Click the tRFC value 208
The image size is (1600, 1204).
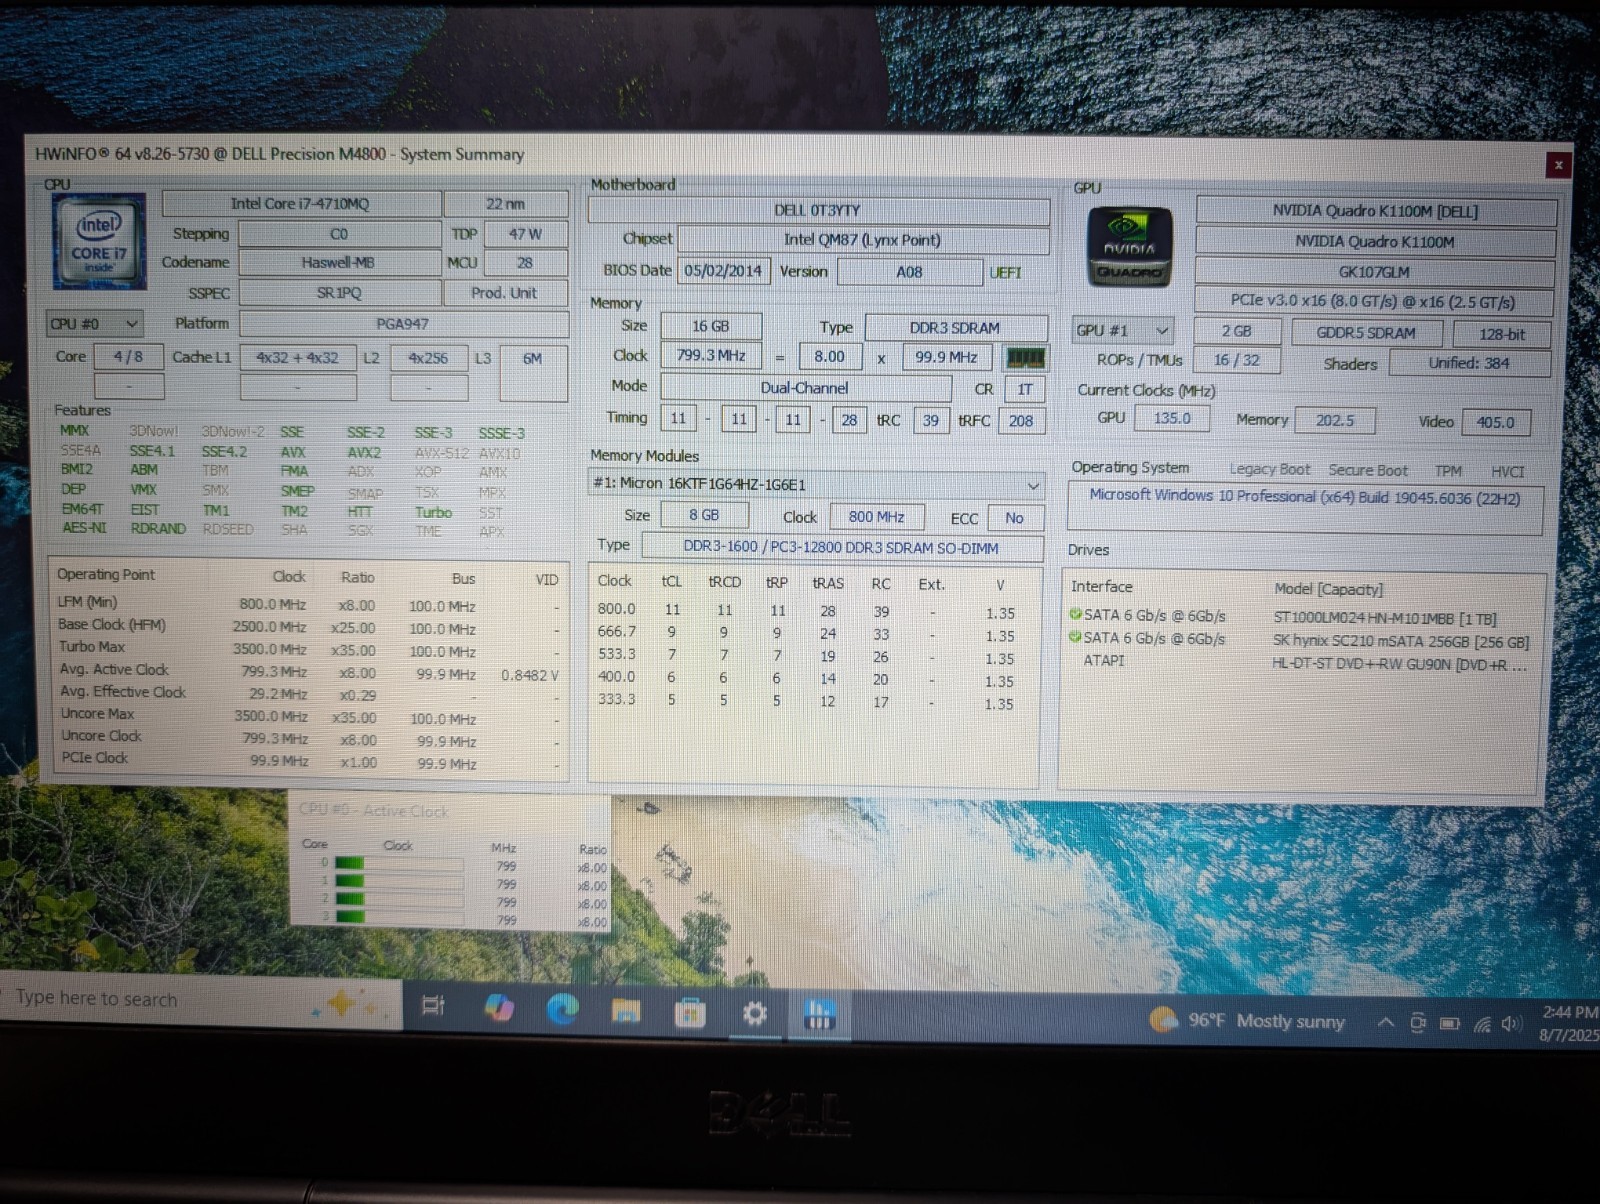[1021, 421]
